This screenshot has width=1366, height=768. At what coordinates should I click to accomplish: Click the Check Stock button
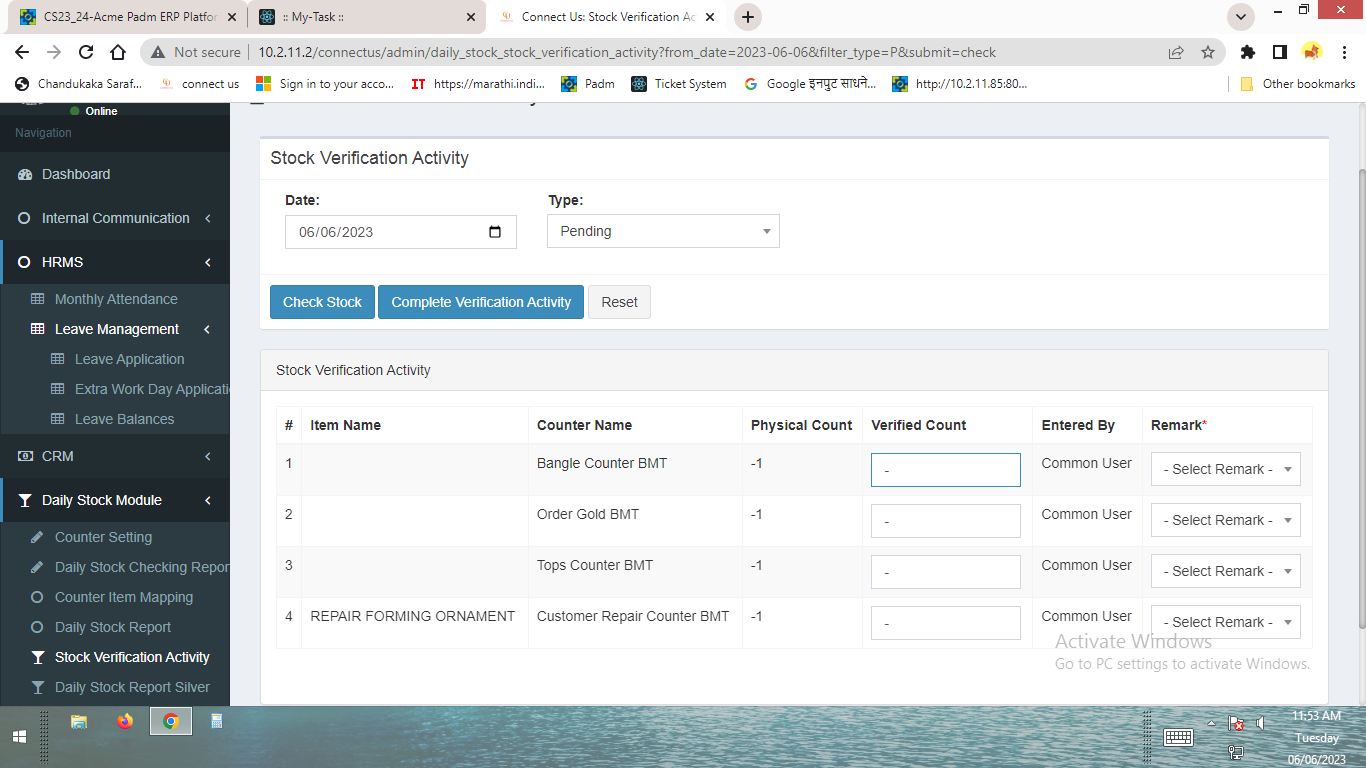[322, 302]
